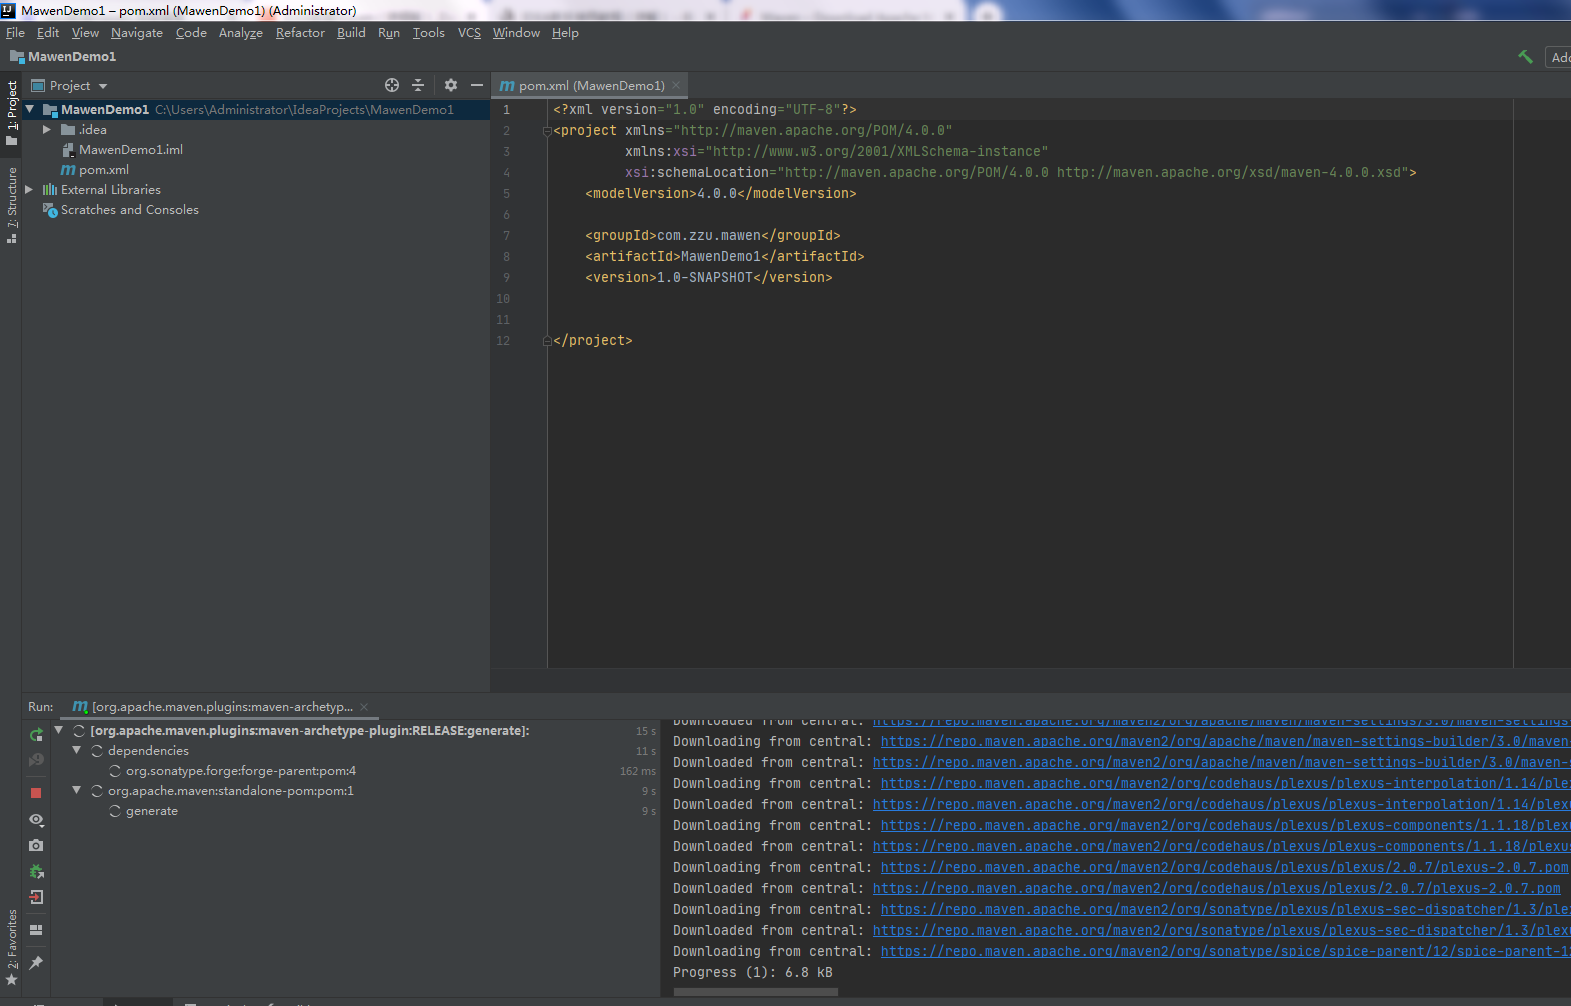Click the groupId line in editor
This screenshot has height=1006, width=1571.
tap(712, 236)
